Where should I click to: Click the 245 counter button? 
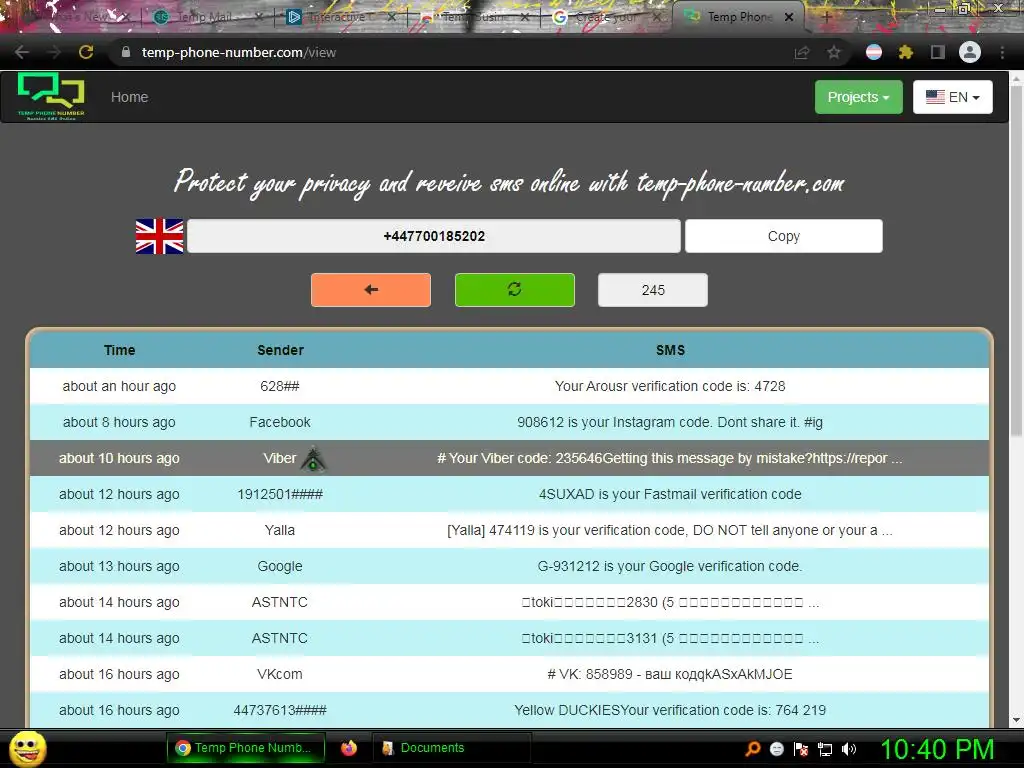[653, 290]
